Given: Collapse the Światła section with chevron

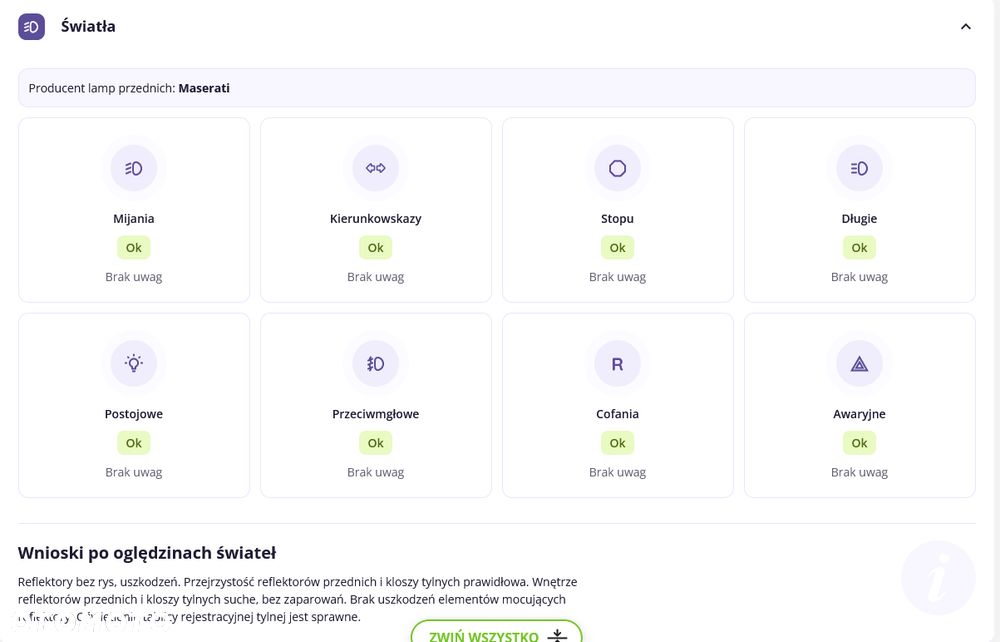Looking at the screenshot, I should click(966, 27).
